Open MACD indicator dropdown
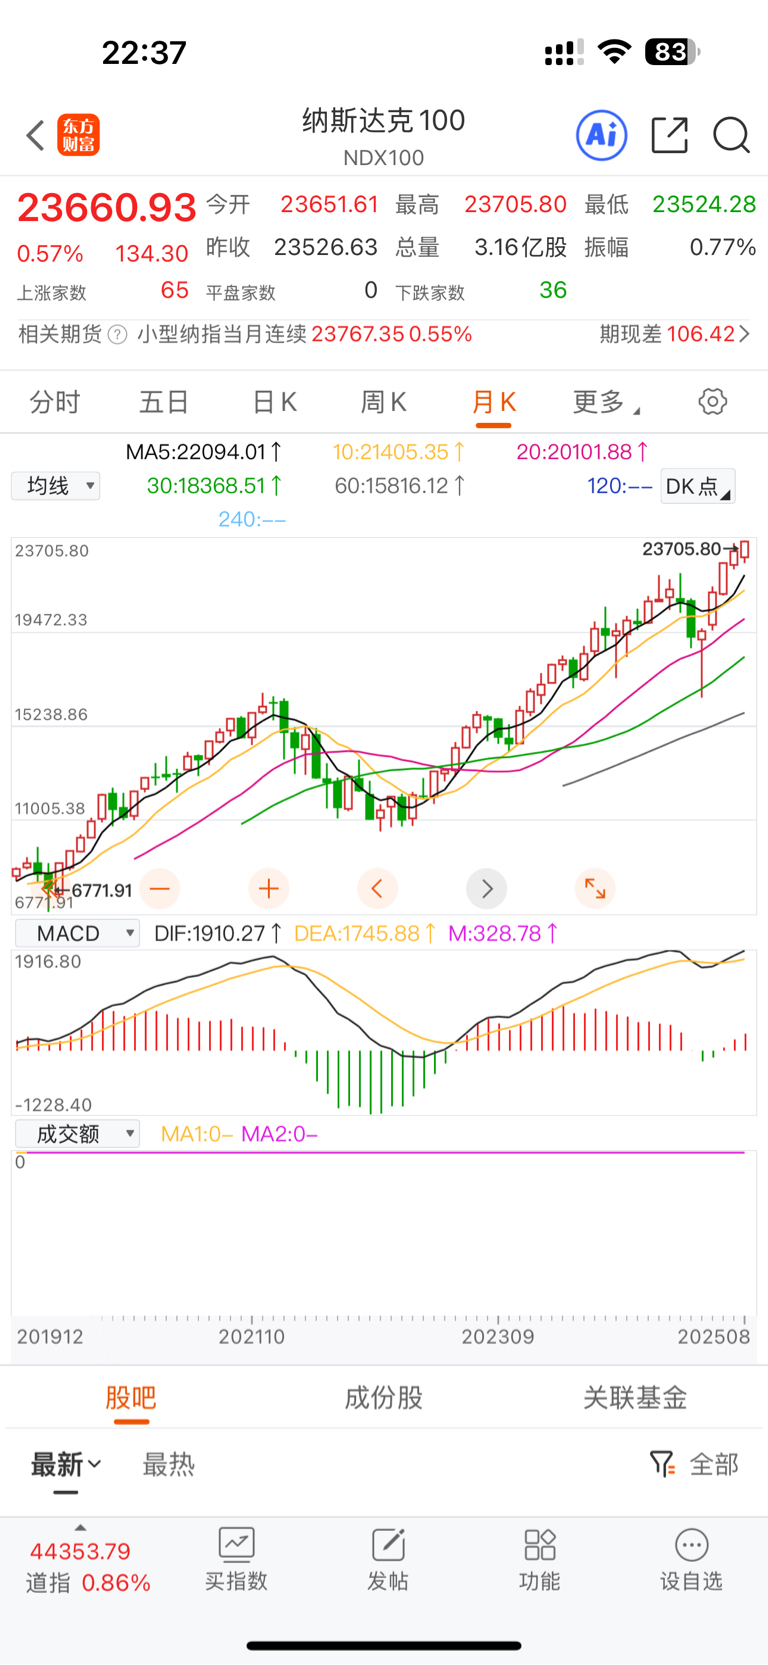Screen dimensions: 768x1665 77,933
